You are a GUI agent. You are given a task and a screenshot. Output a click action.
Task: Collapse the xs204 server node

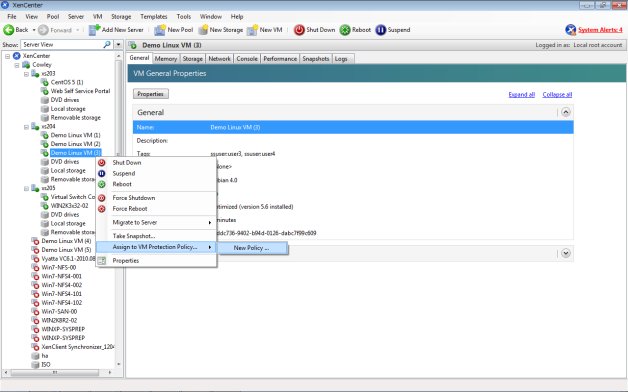(x=26, y=127)
